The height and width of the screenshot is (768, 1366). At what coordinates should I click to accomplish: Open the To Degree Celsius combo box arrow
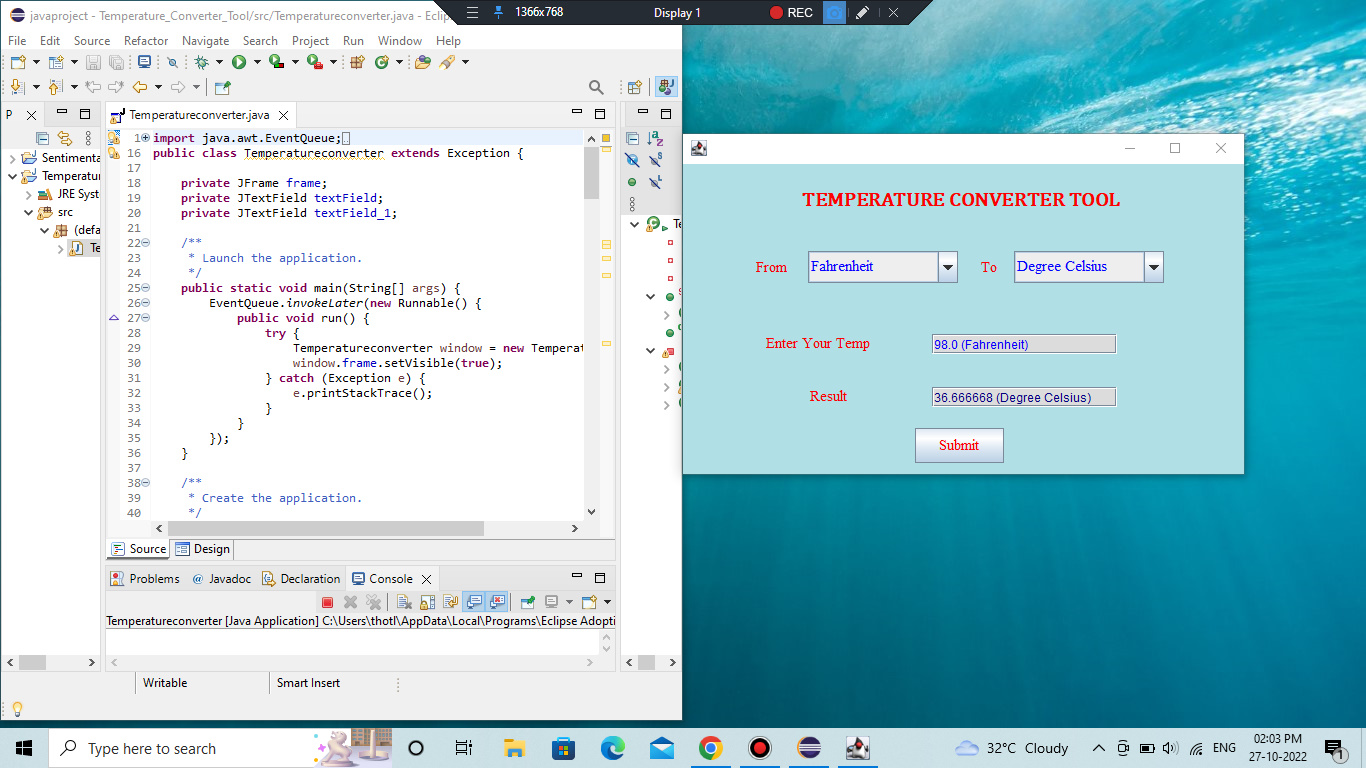tap(1154, 267)
